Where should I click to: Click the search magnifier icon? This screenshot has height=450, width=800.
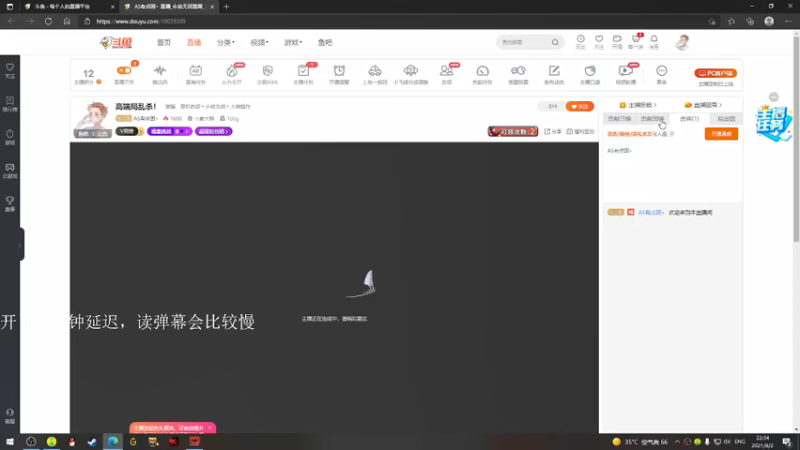tap(555, 42)
